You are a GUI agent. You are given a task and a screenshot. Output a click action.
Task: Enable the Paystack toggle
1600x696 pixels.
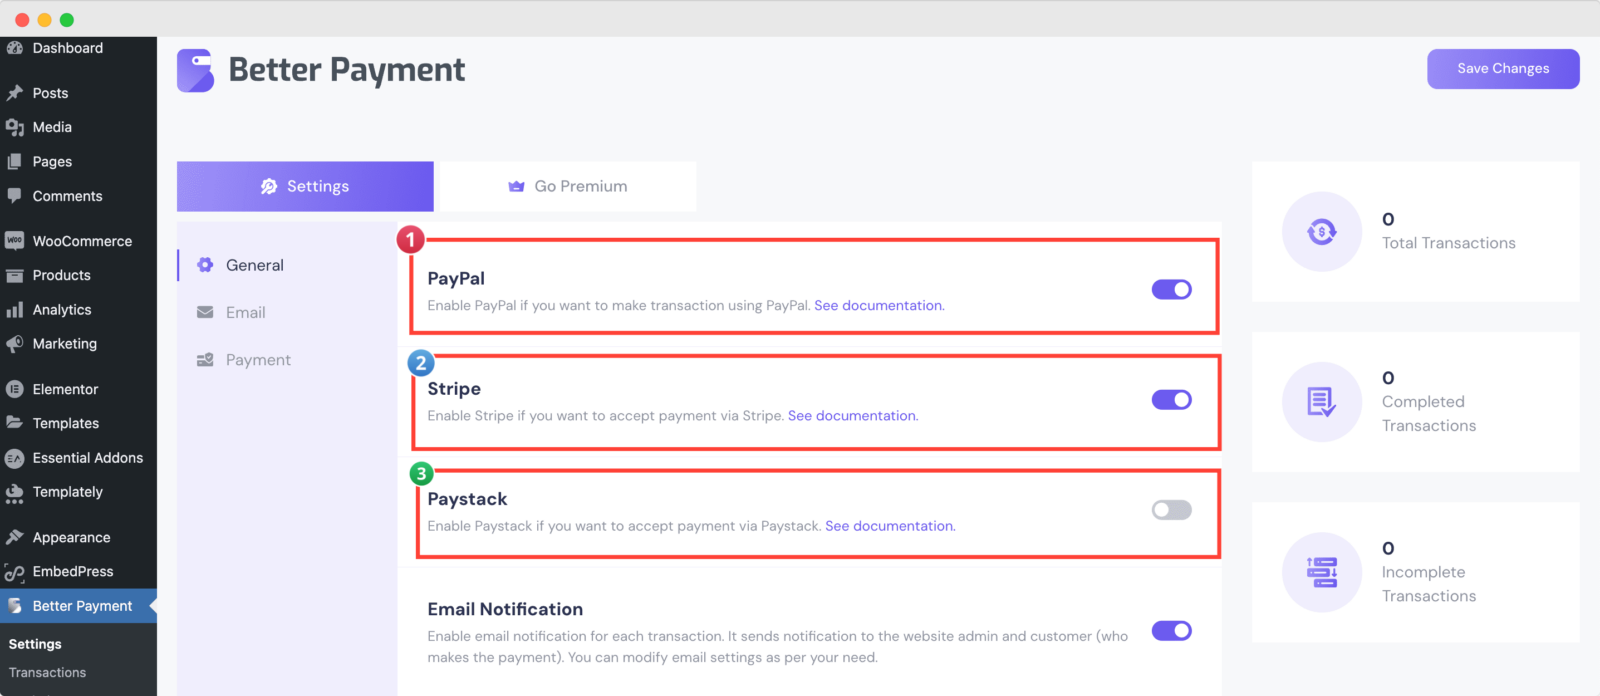tap(1172, 510)
